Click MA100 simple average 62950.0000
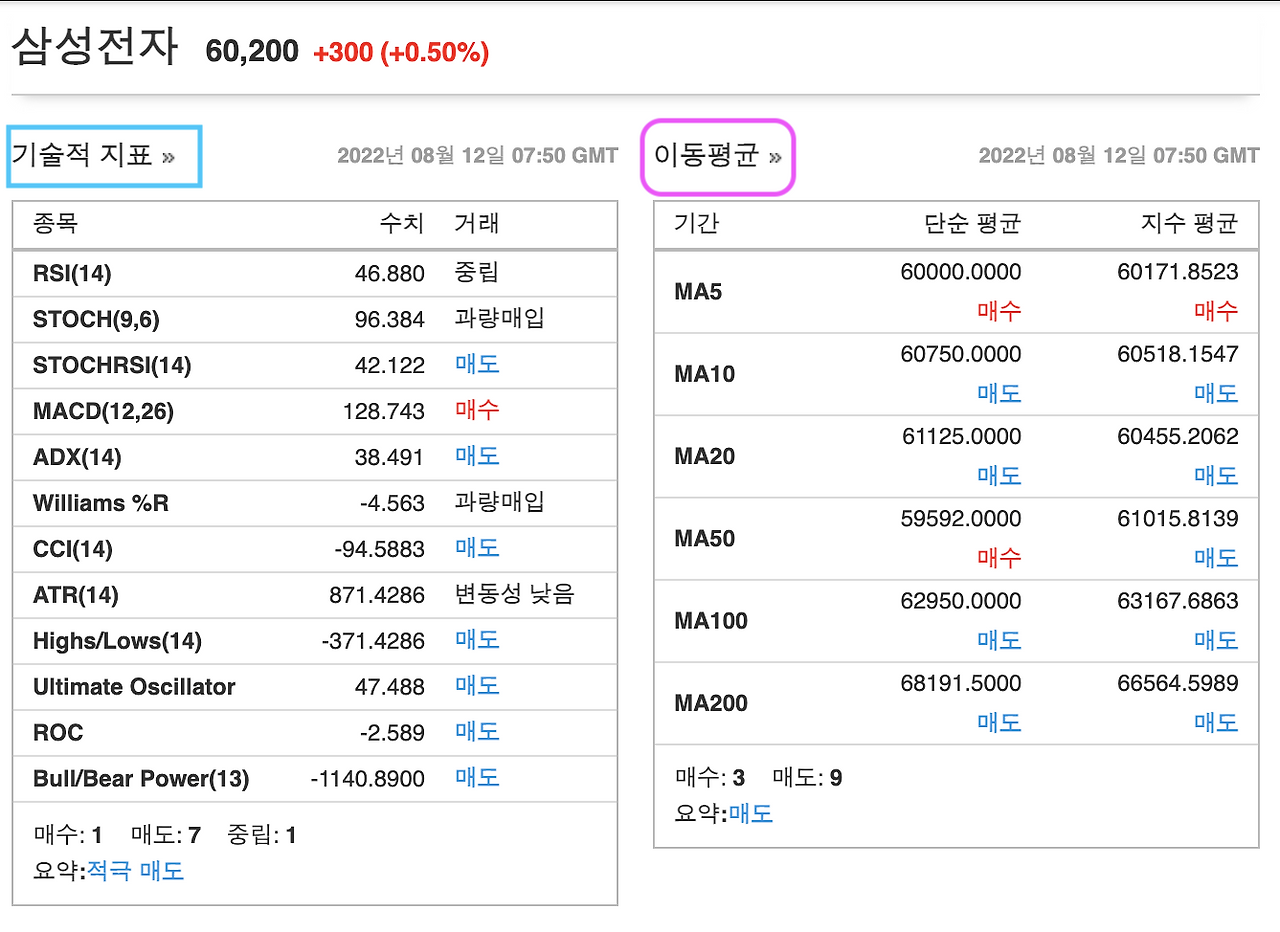Image resolution: width=1280 pixels, height=932 pixels. tap(961, 601)
